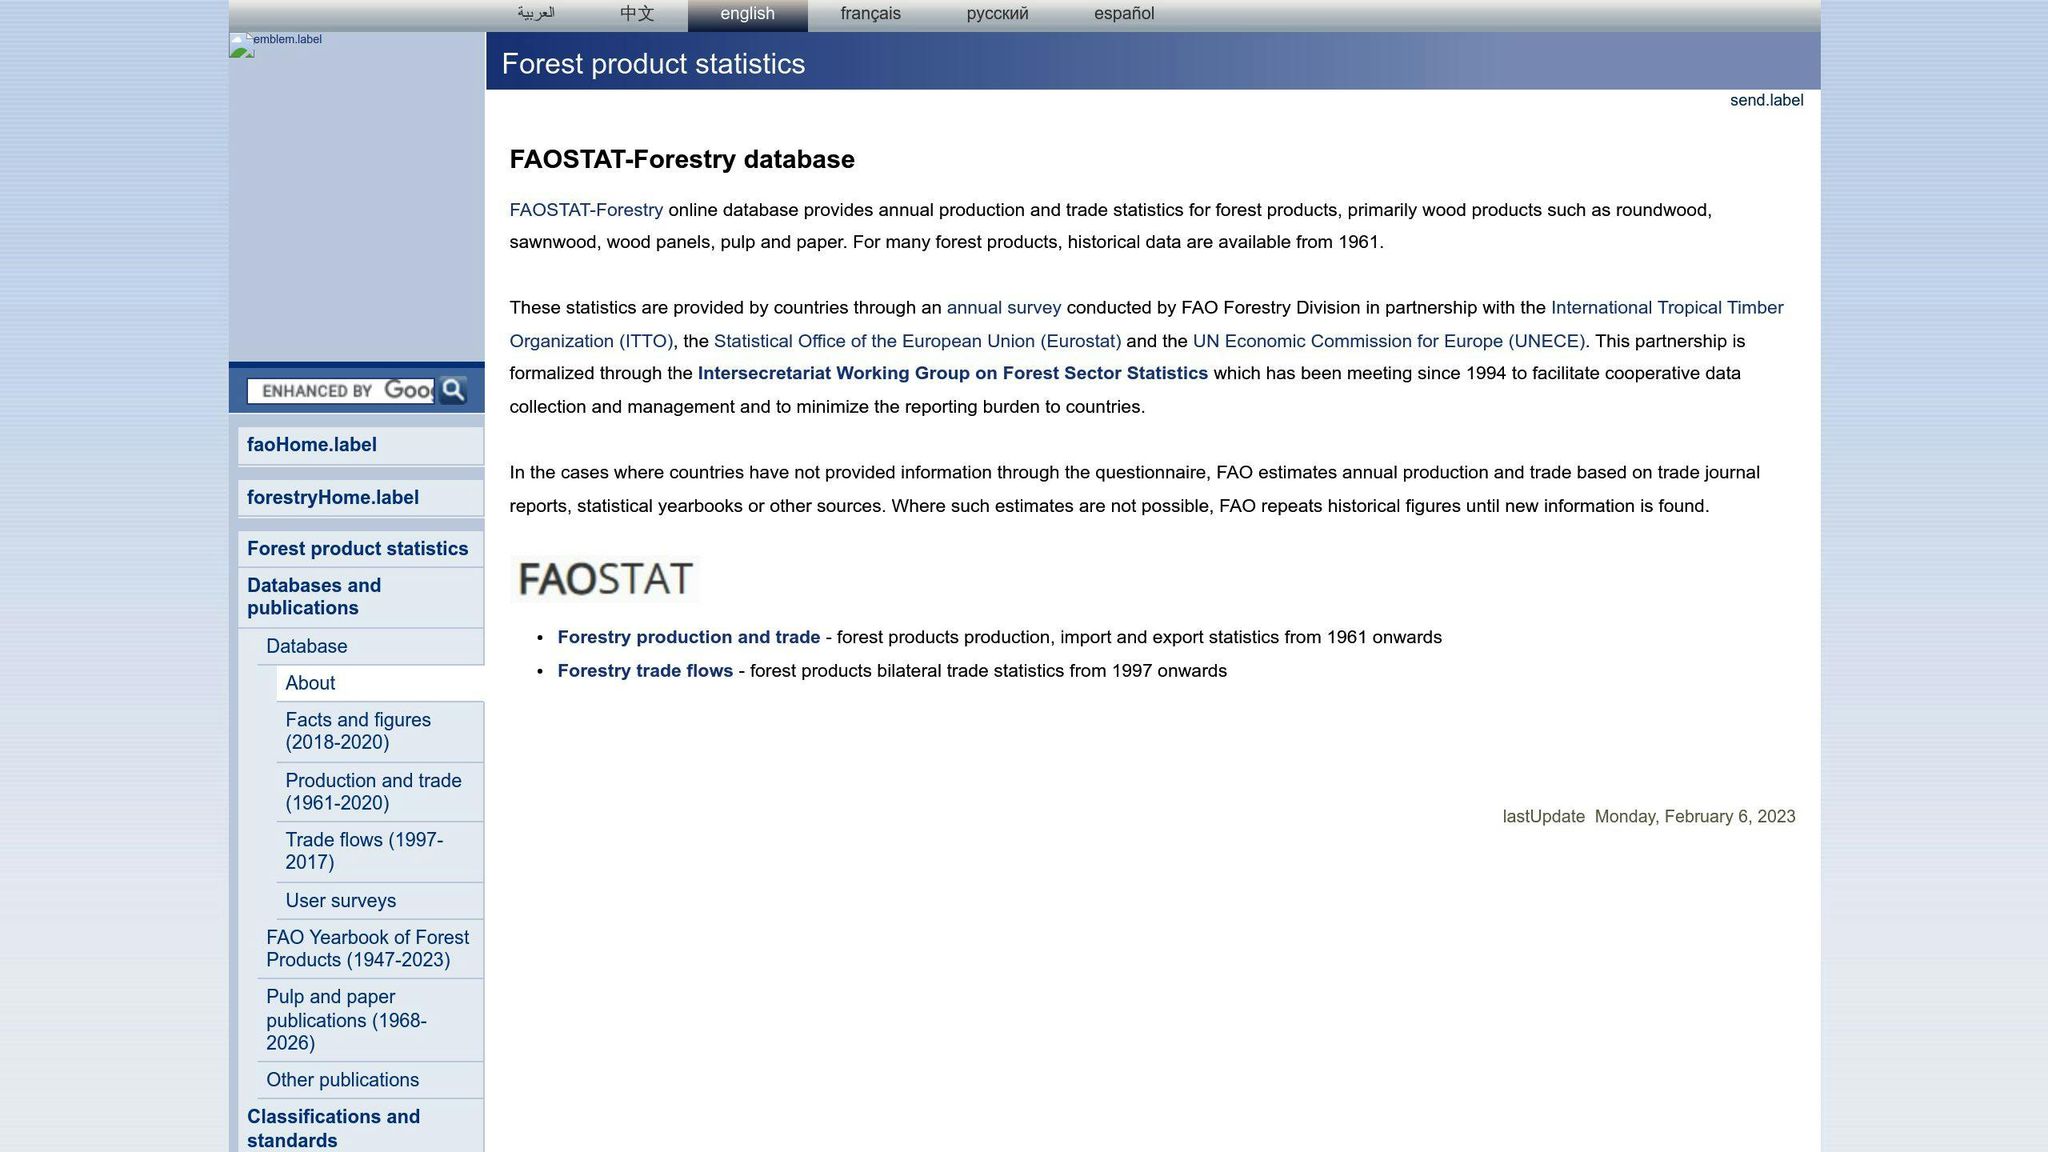Click the broken emblem image

coord(276,45)
